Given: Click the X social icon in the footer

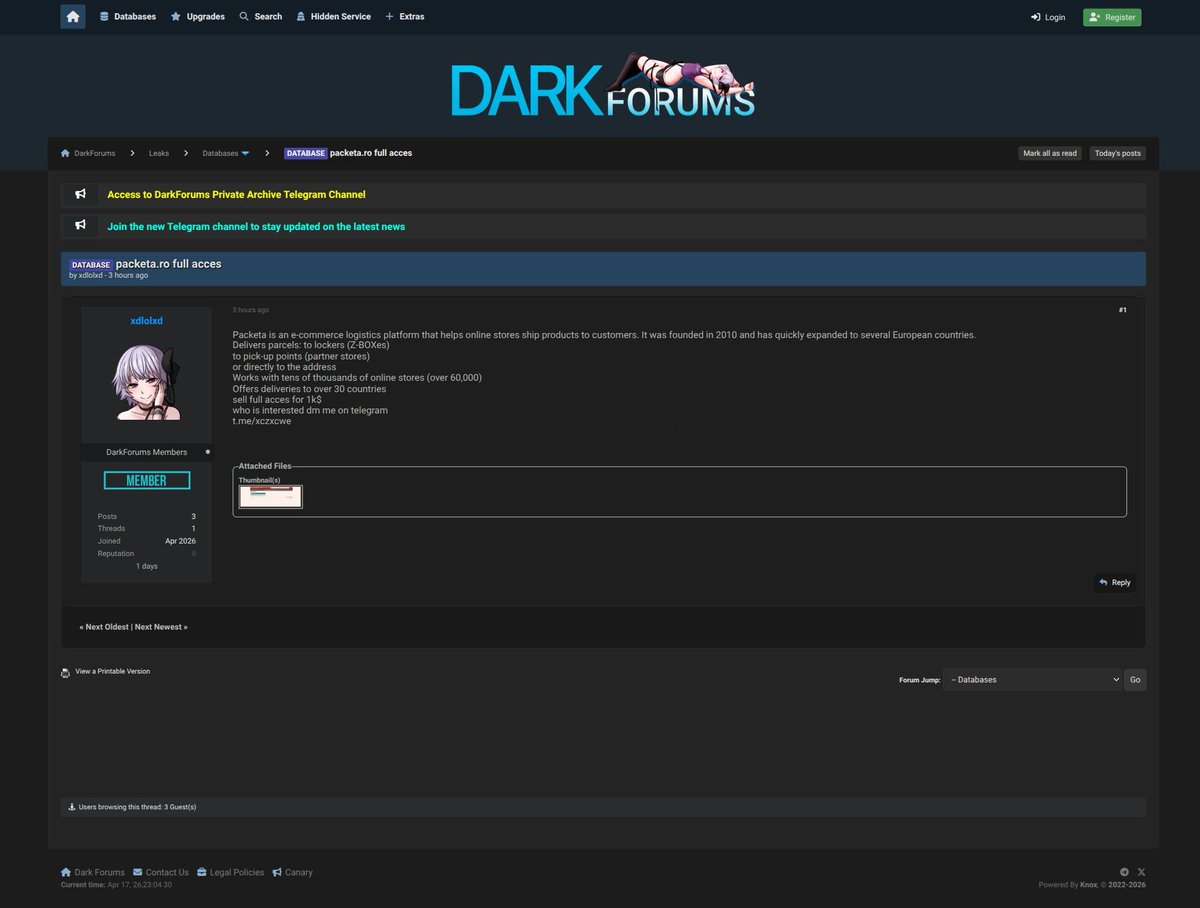Looking at the screenshot, I should 1141,871.
